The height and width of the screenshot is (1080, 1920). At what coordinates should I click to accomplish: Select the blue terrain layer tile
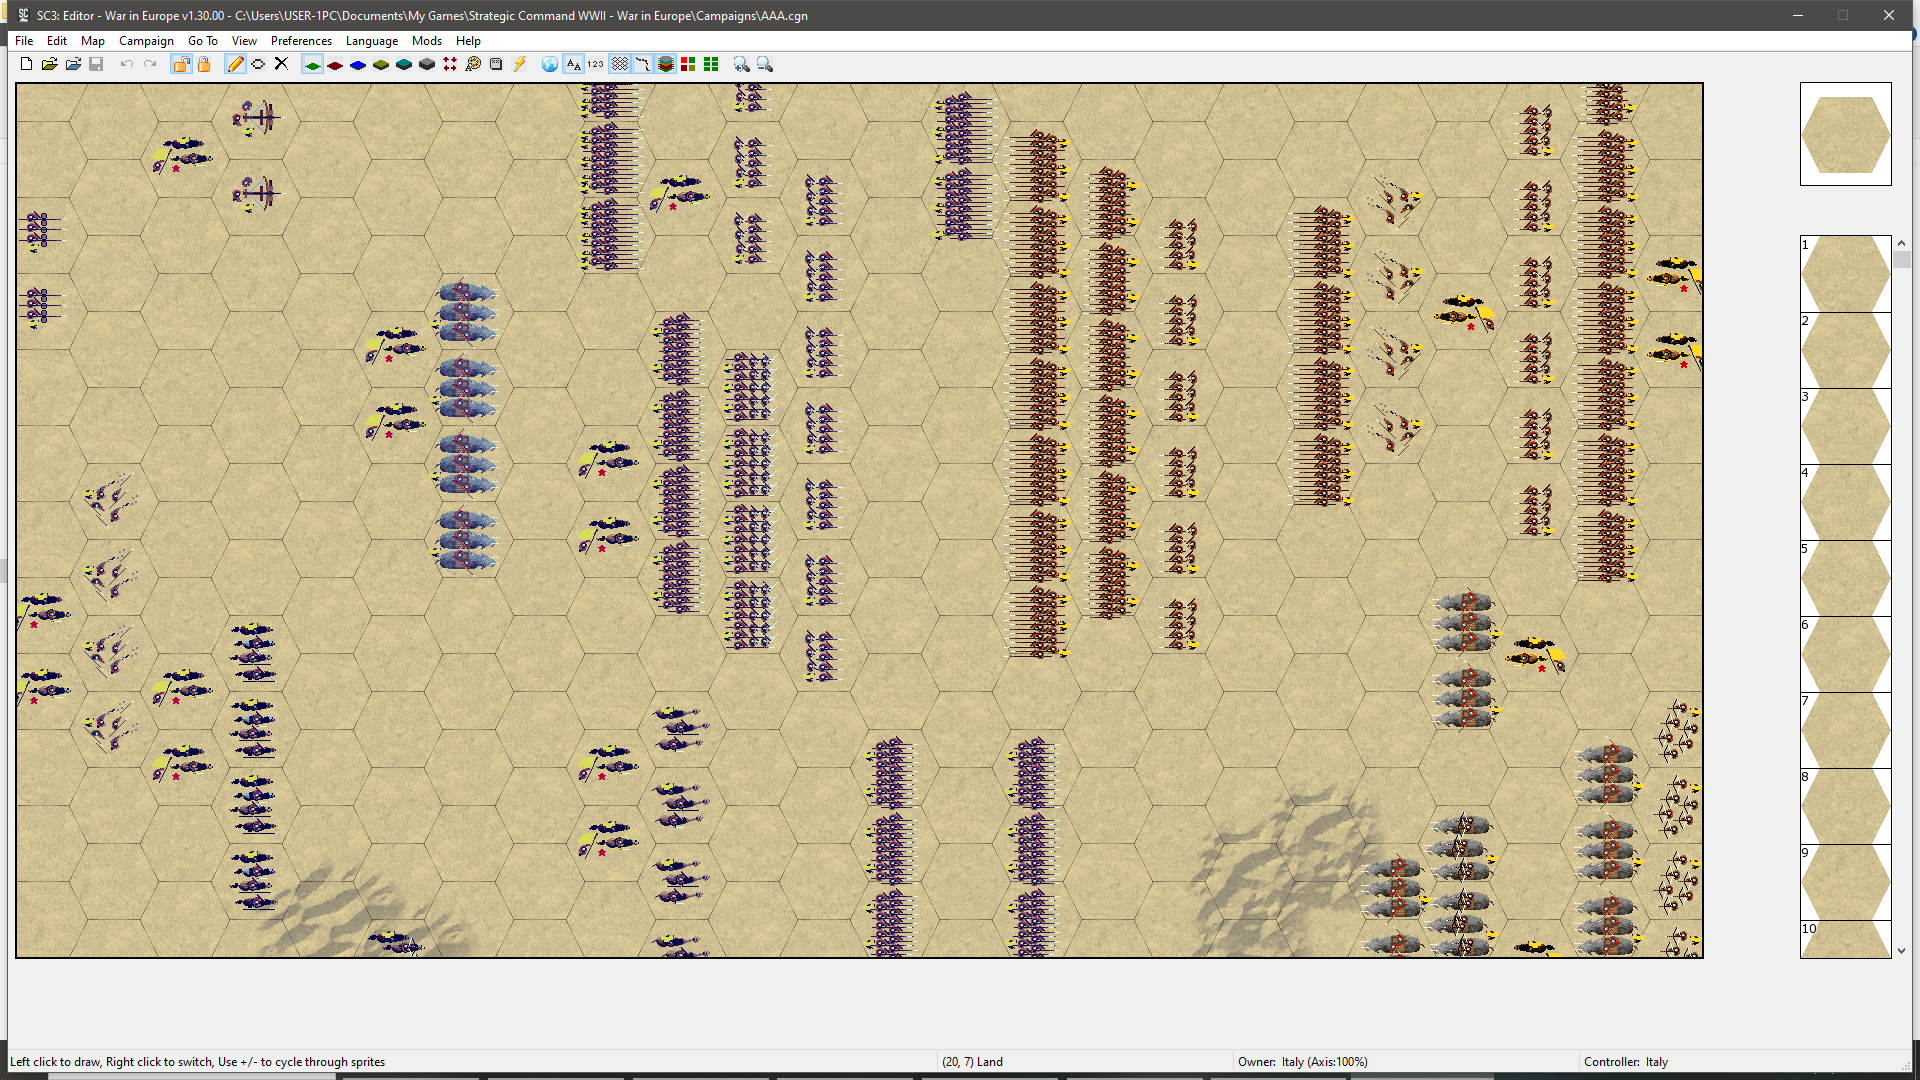(x=358, y=64)
